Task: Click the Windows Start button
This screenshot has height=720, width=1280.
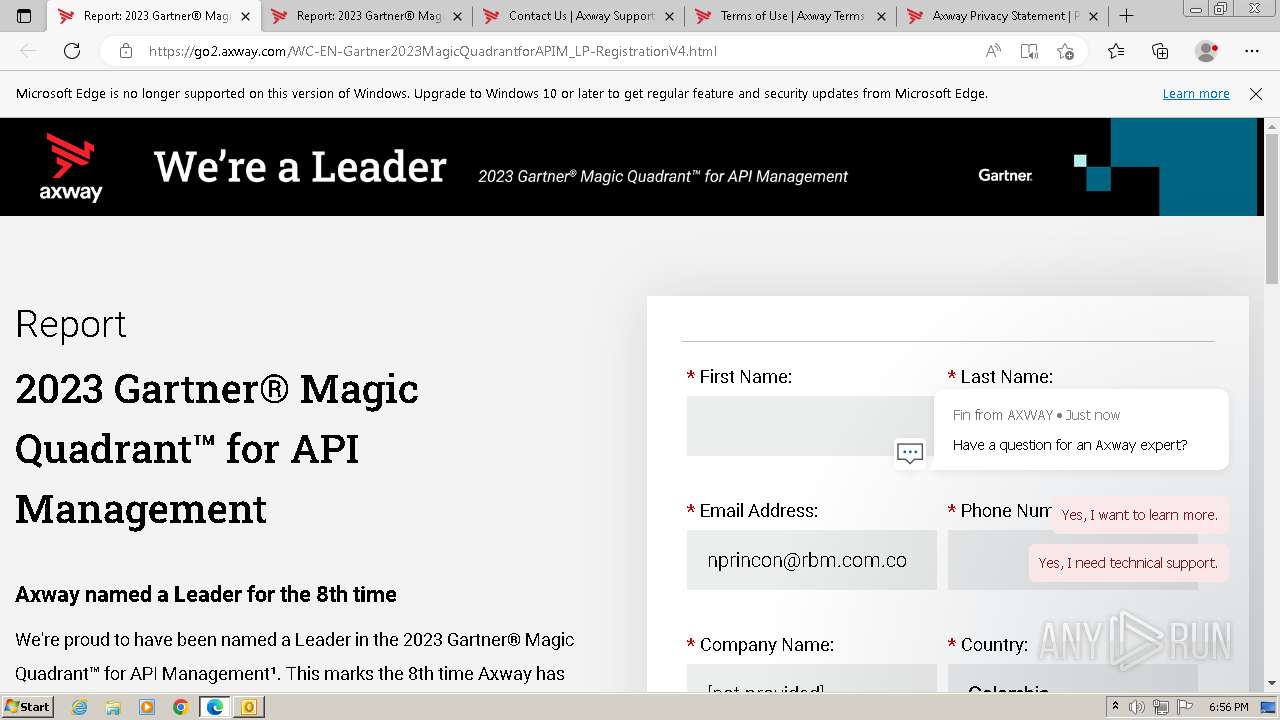Action: (x=27, y=707)
